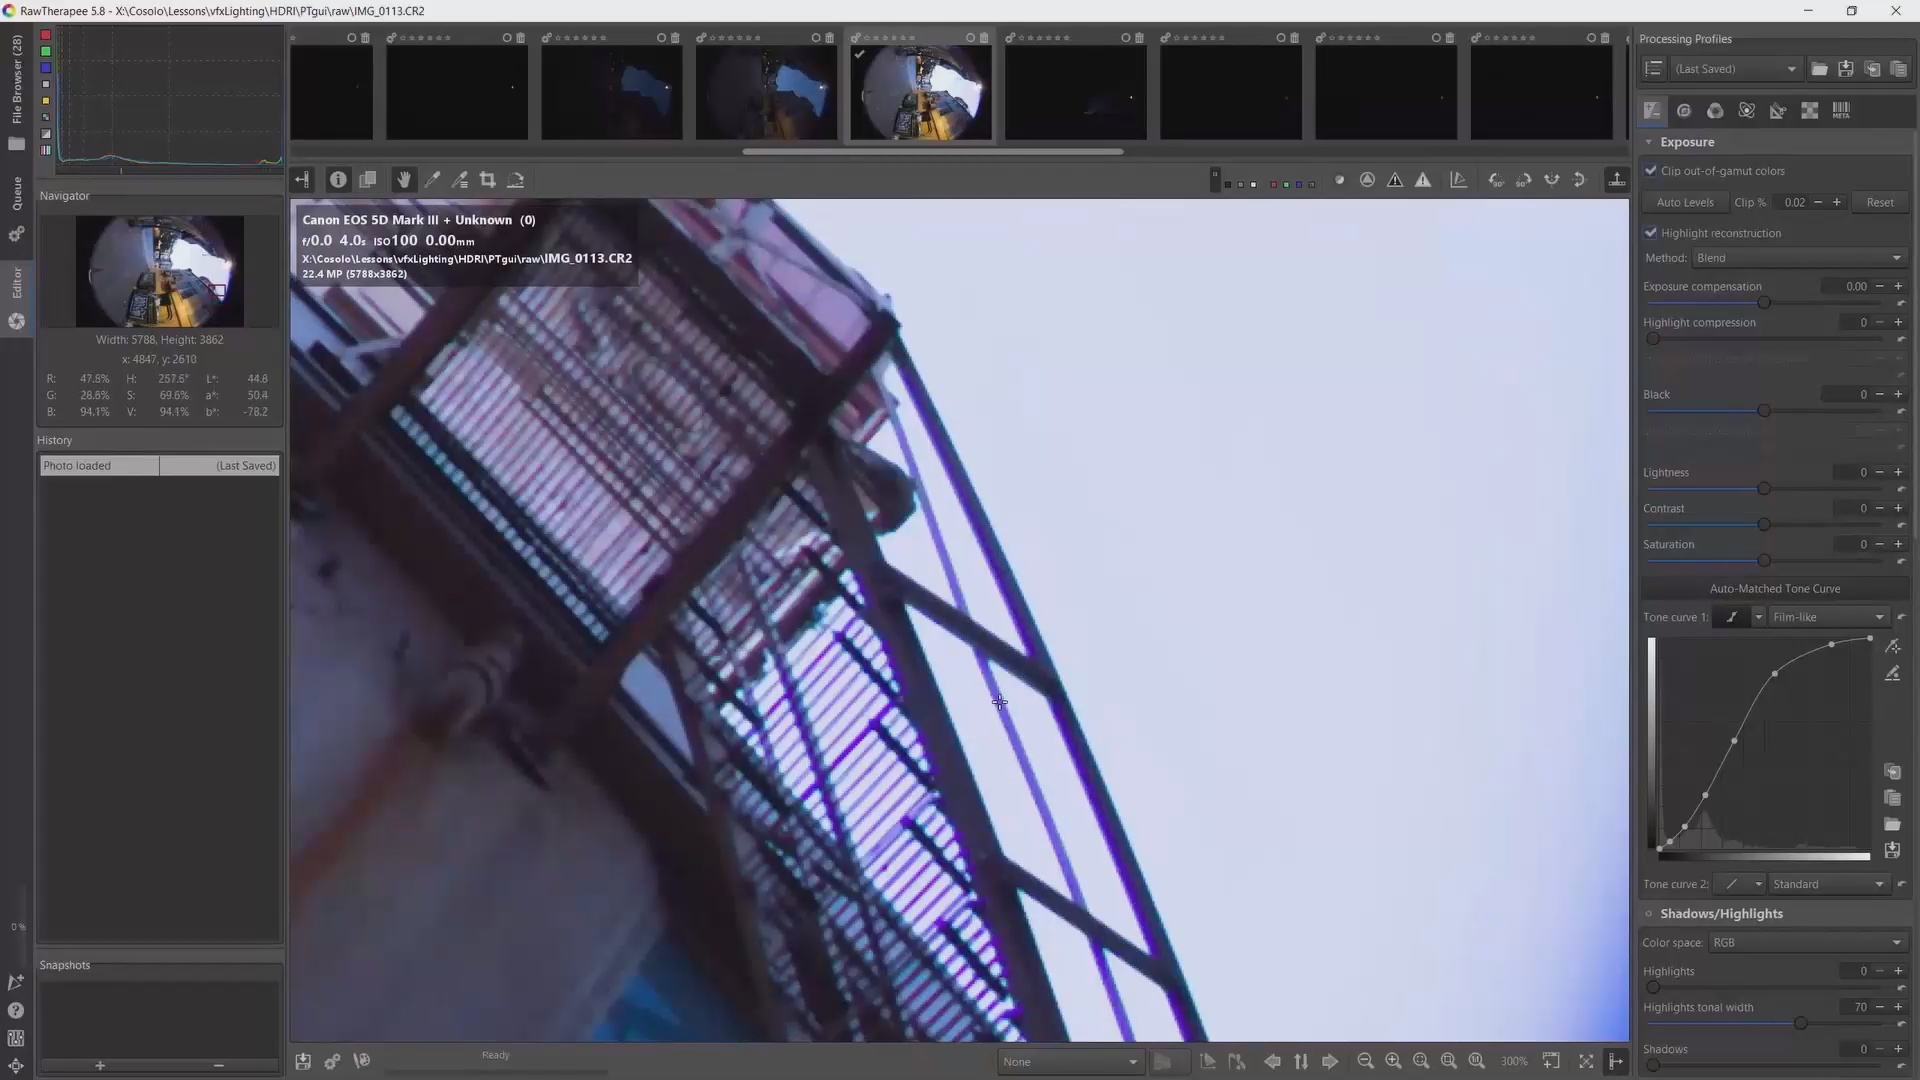Pick the white balance eyedropper tool

(x=432, y=180)
